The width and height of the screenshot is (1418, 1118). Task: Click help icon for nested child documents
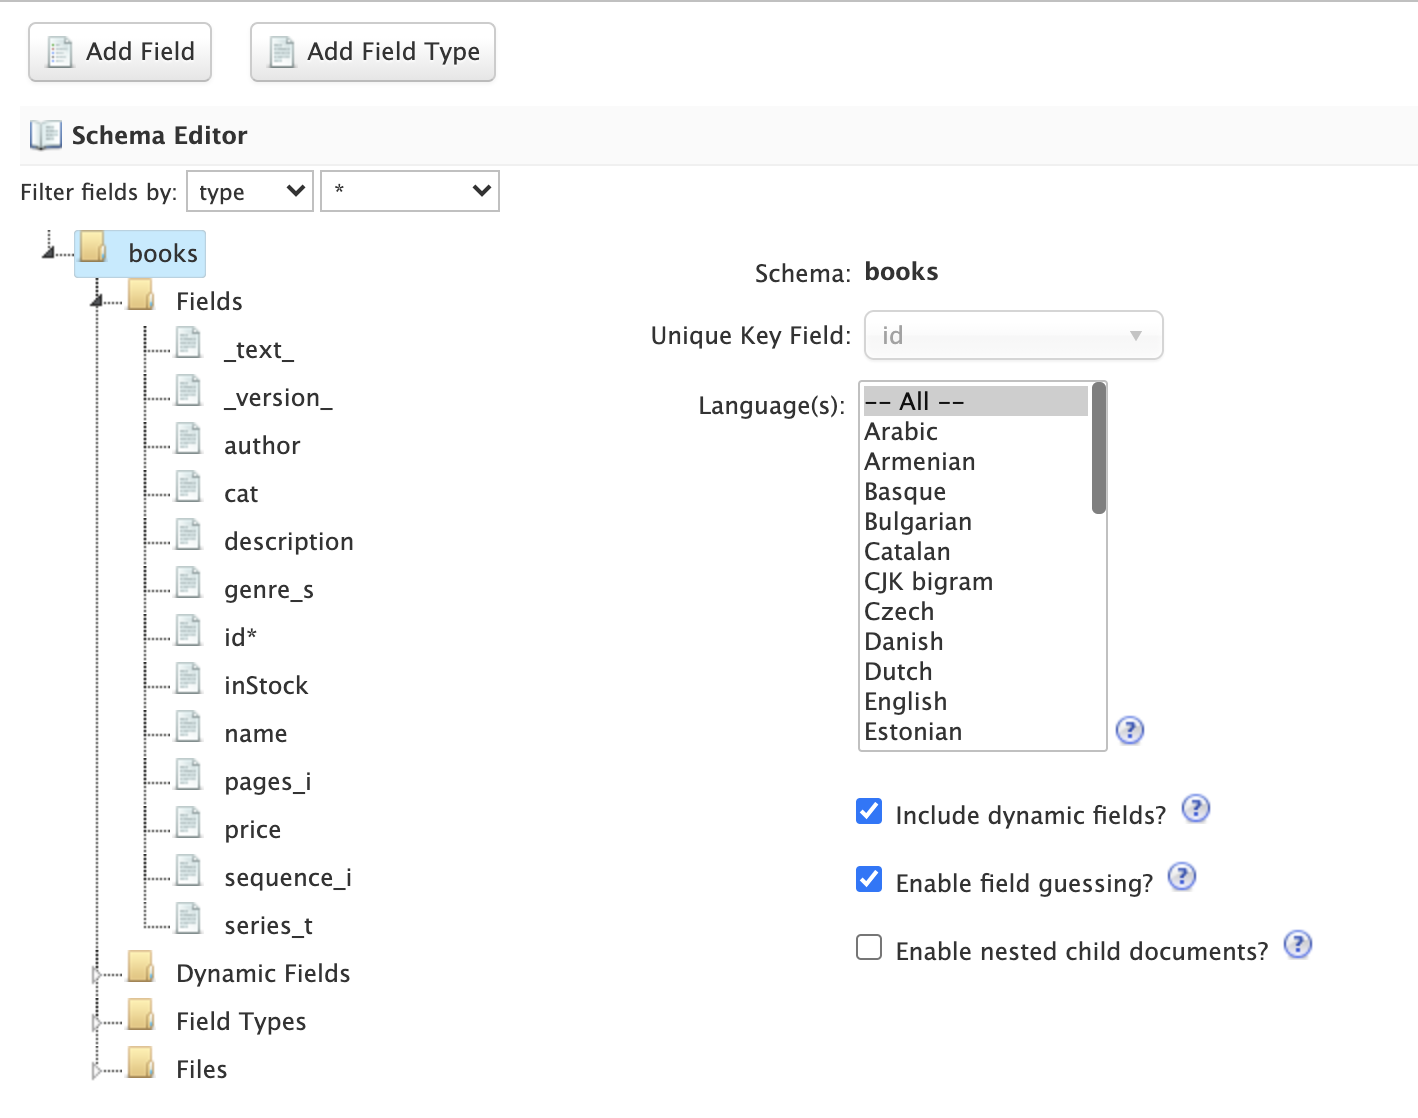1297,945
